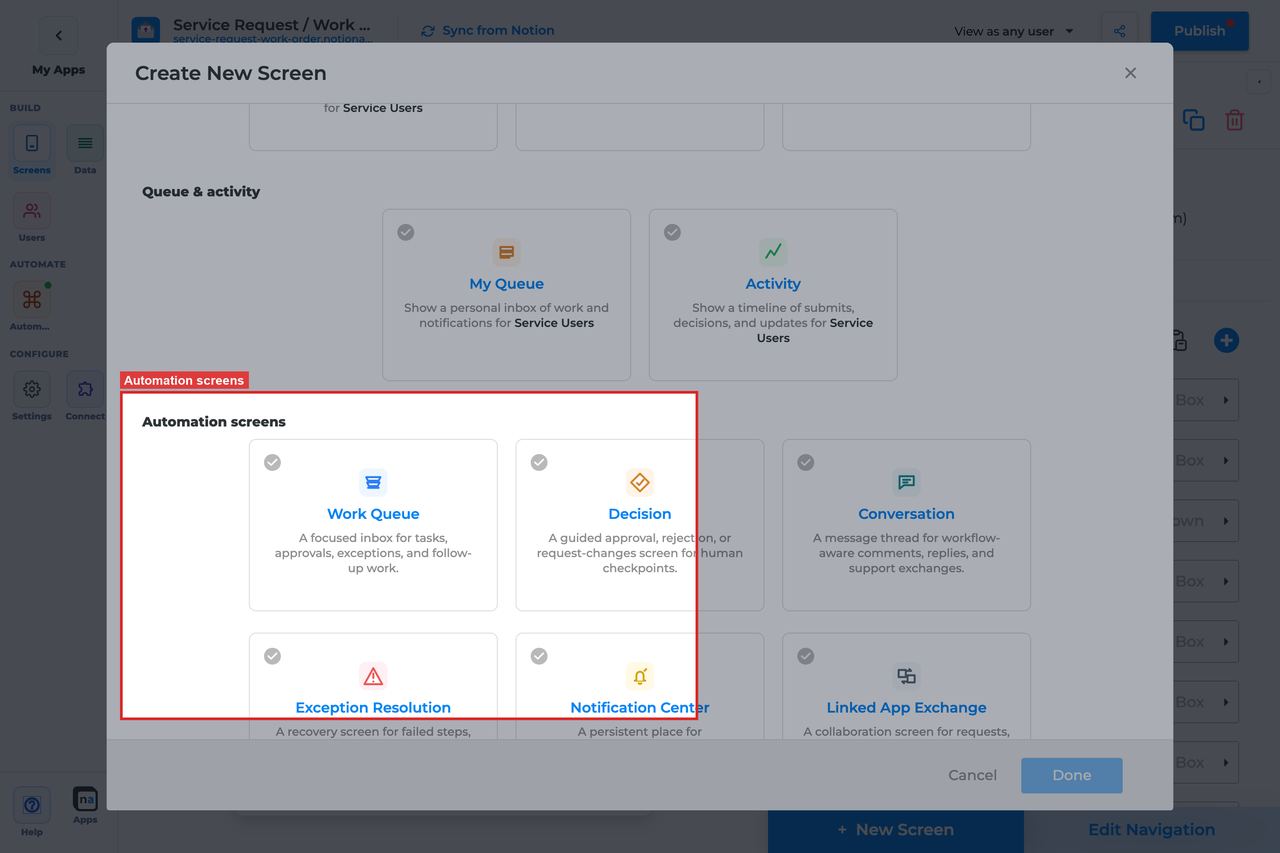This screenshot has height=853, width=1280.
Task: Click the Conversation title text
Action: [906, 514]
